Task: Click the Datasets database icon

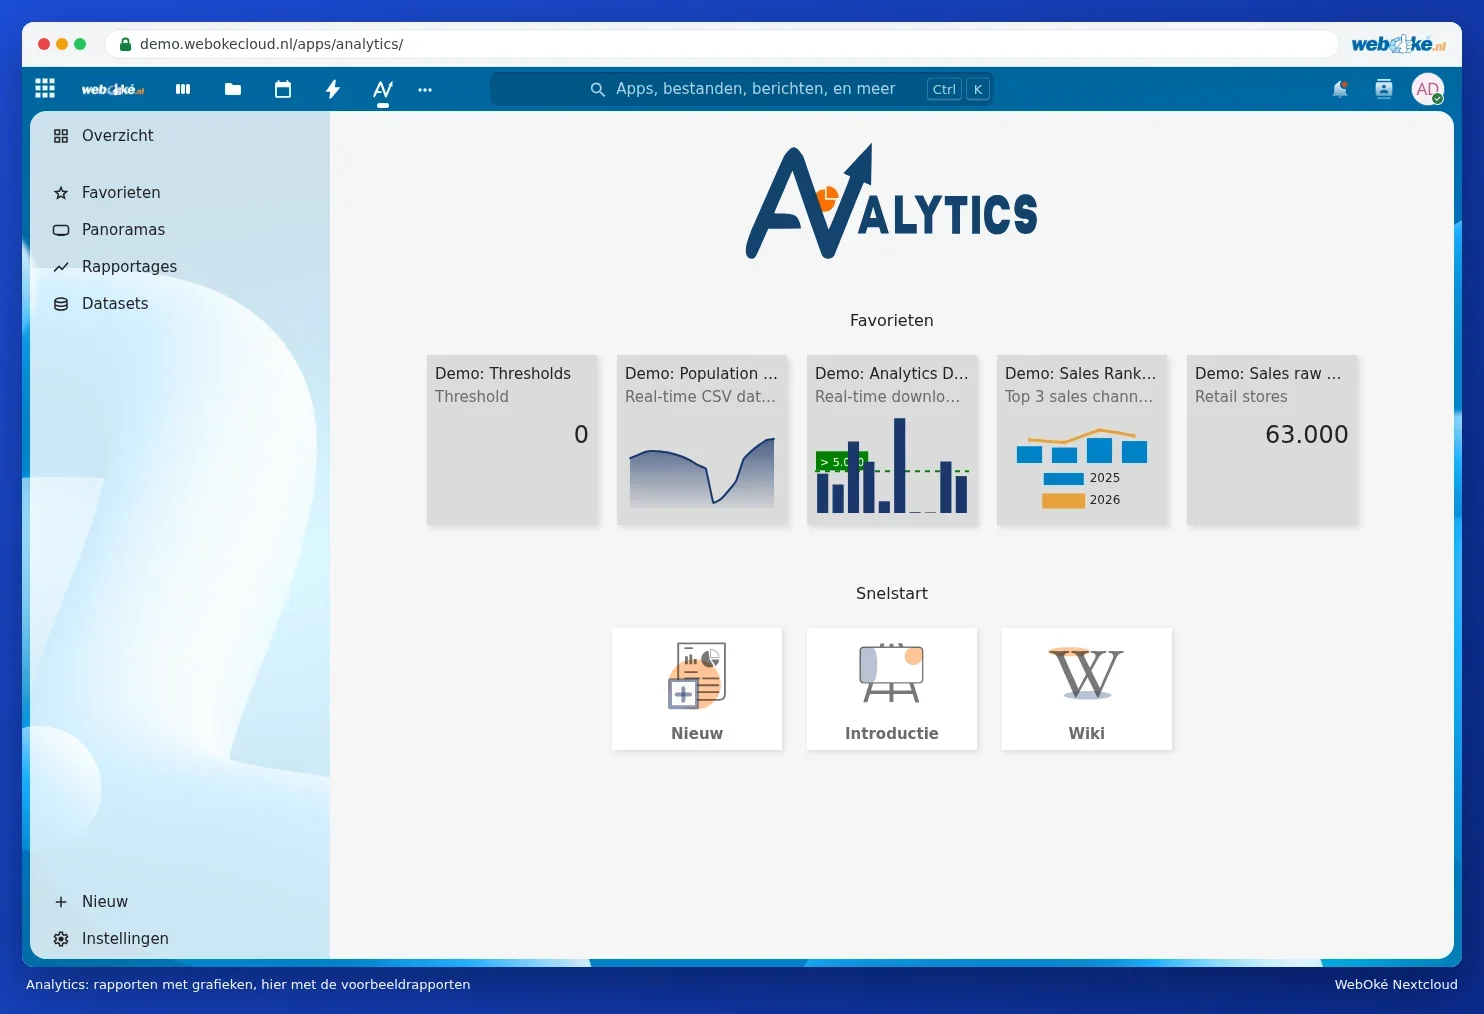Action: [x=61, y=303]
